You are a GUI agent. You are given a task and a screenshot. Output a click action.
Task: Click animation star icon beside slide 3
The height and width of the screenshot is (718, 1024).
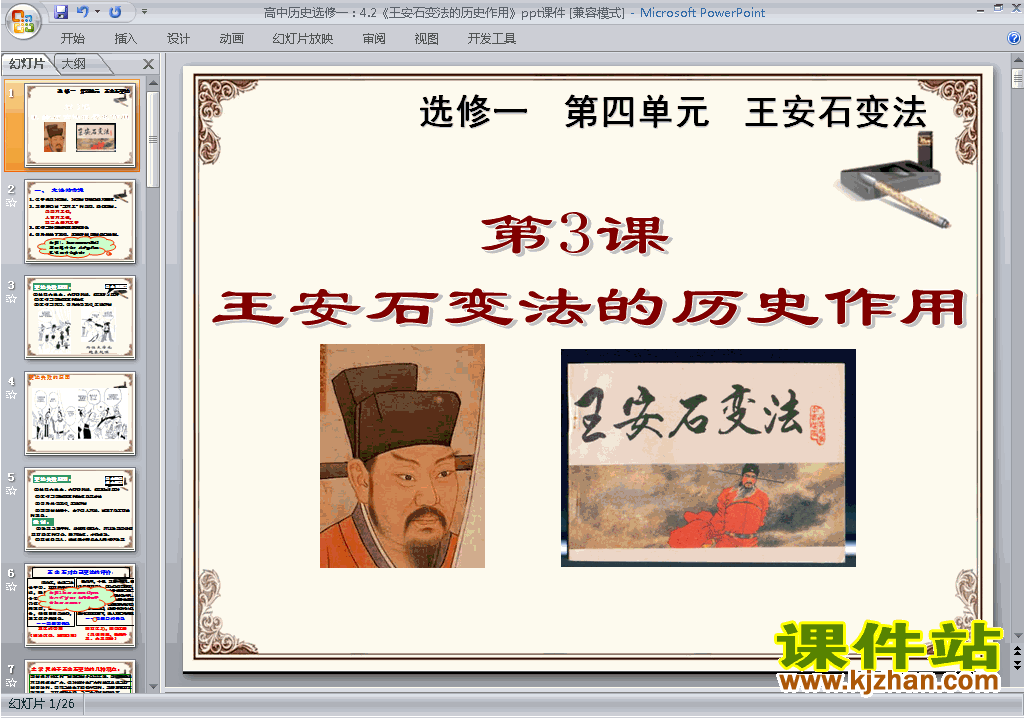point(11,299)
